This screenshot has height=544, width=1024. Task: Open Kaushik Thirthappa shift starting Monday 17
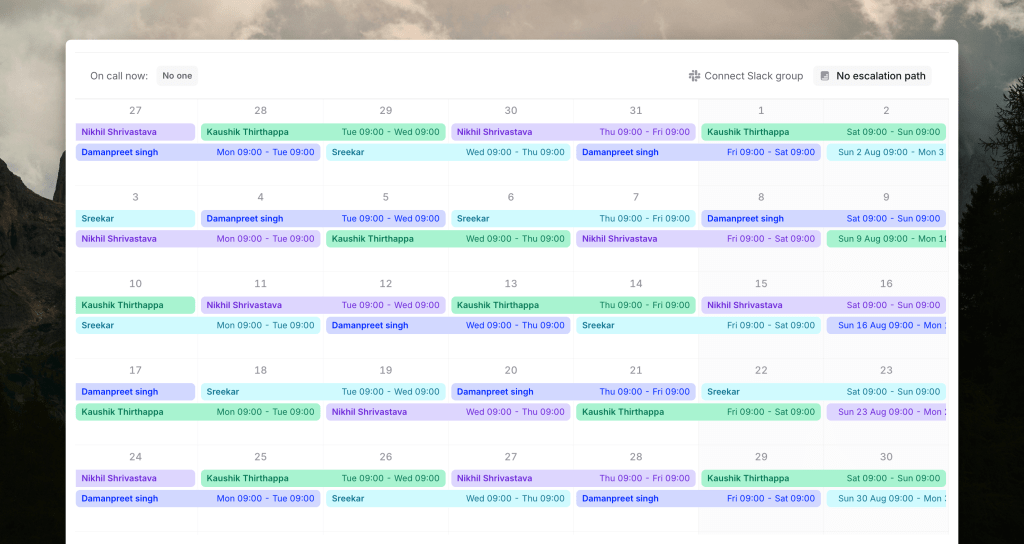pyautogui.click(x=198, y=412)
